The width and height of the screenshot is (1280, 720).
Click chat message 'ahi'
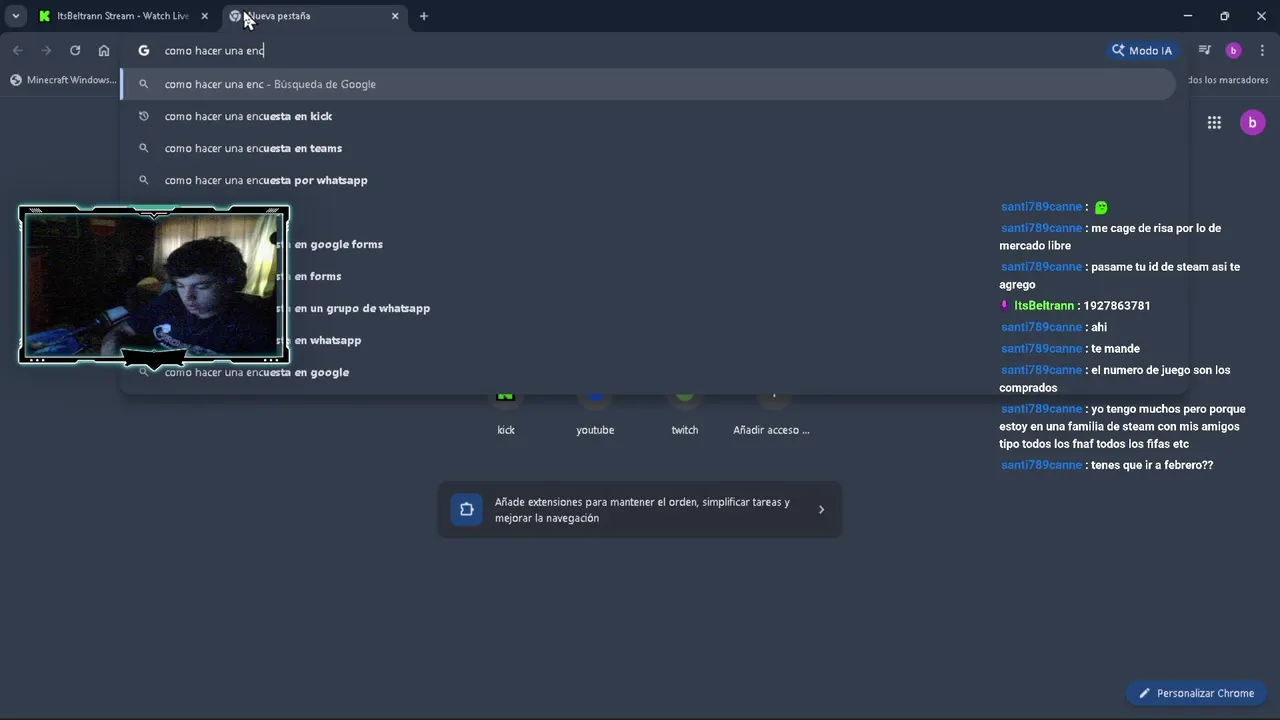(1099, 328)
